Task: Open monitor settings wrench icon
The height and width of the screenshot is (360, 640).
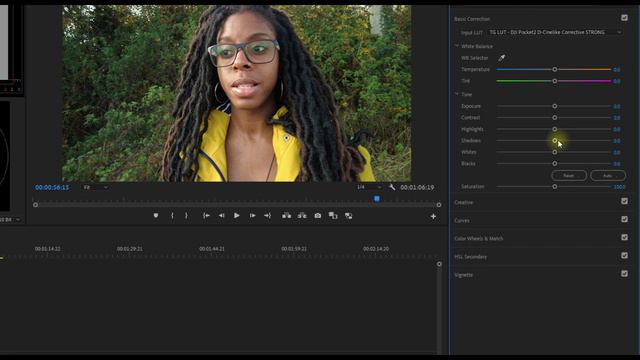Action: tap(392, 187)
